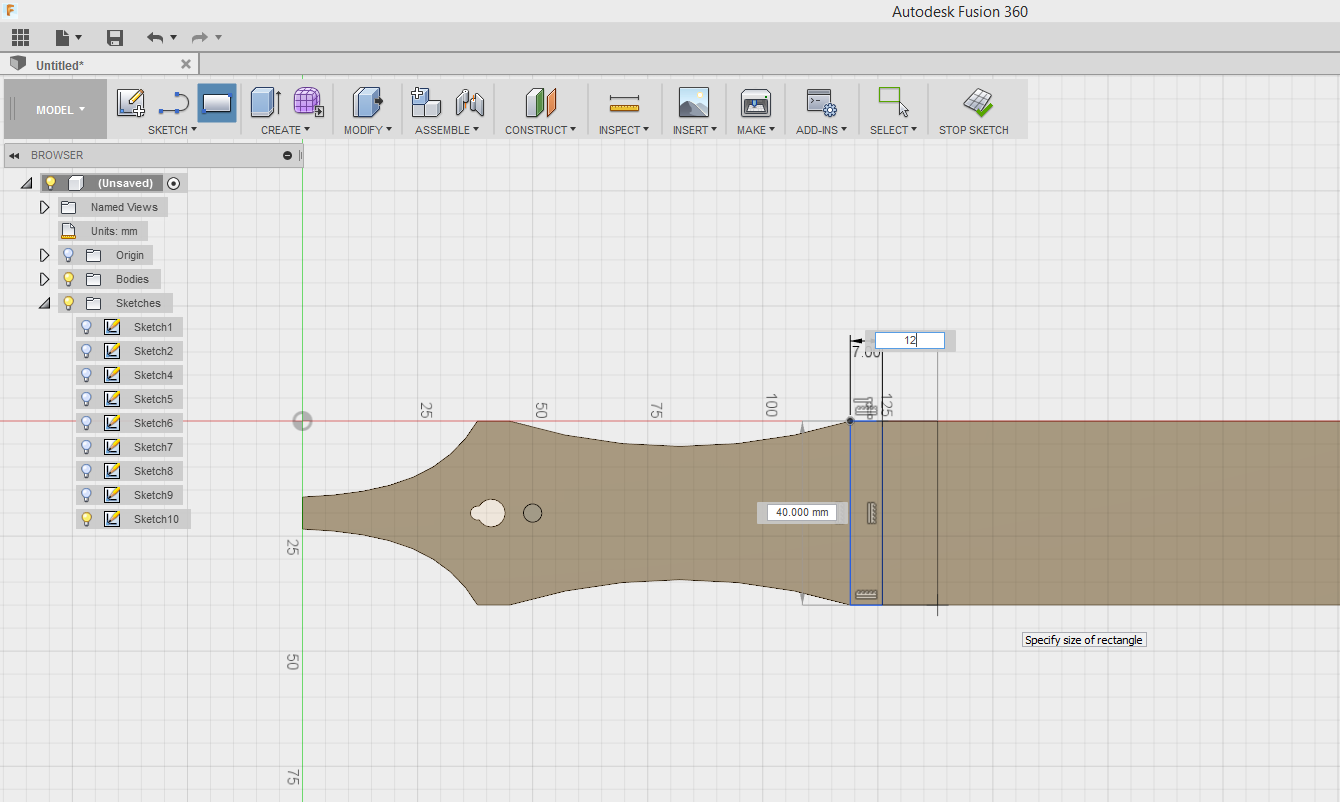Image resolution: width=1340 pixels, height=802 pixels.
Task: Open the INSPECT menu
Action: click(624, 130)
